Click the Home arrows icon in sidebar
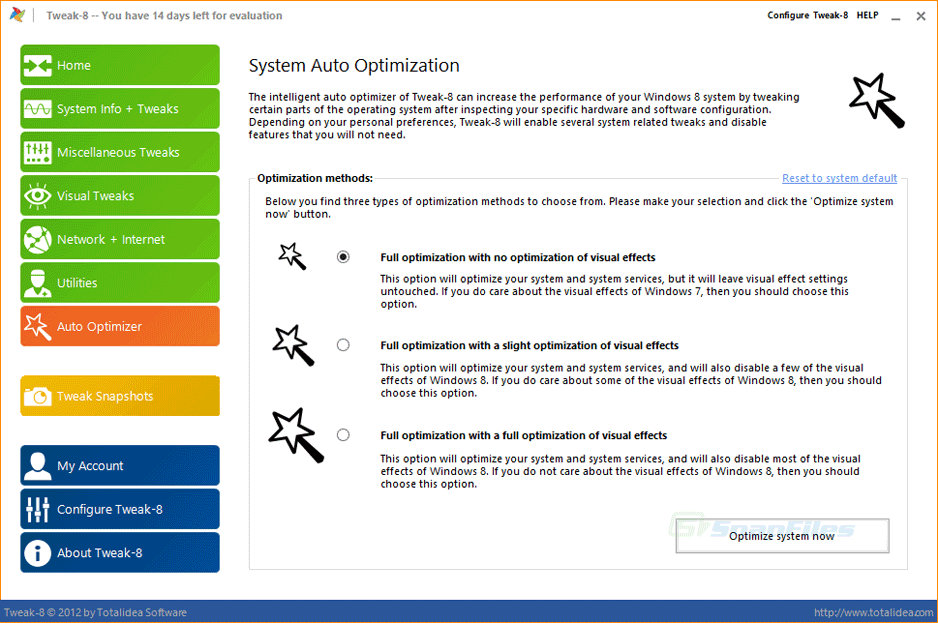The image size is (938, 623). click(38, 65)
